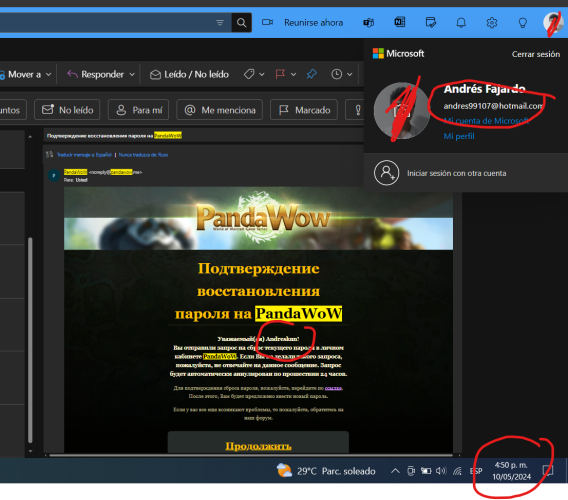Viewport: 568px width, 500px height.
Task: Click the search magnifier button
Action: coord(242,23)
